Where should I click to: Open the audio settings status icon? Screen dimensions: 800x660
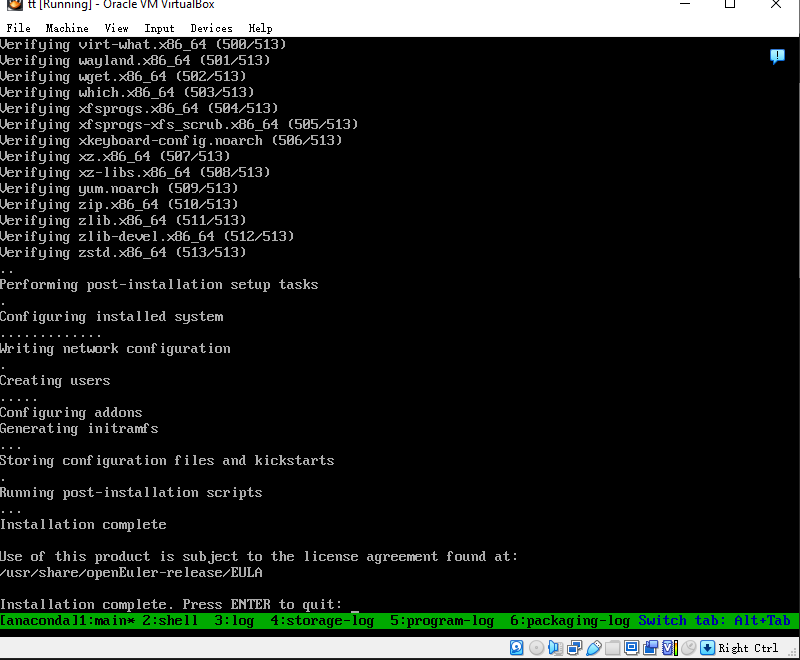click(x=555, y=647)
